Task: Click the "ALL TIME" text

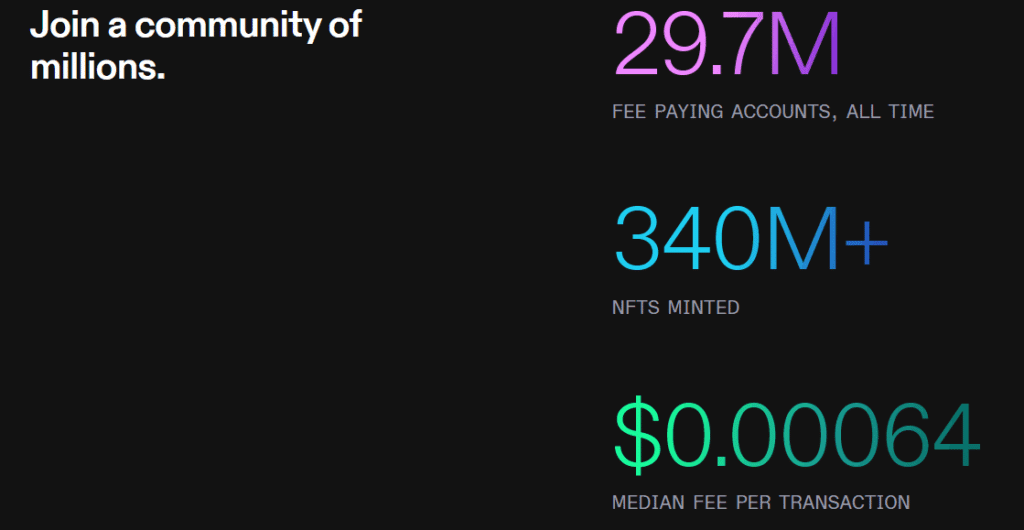Action: click(x=890, y=112)
